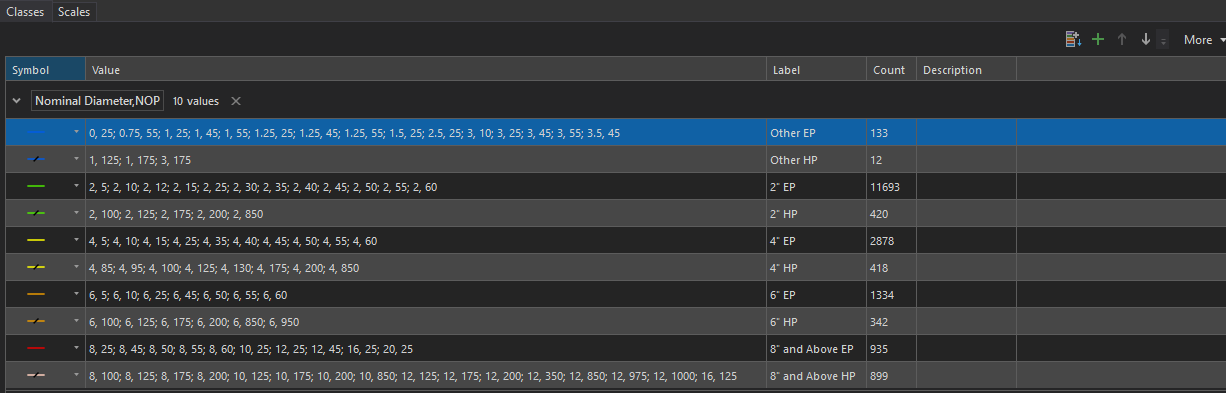Click the count cell '2878'
The width and height of the screenshot is (1226, 393).
pyautogui.click(x=891, y=240)
